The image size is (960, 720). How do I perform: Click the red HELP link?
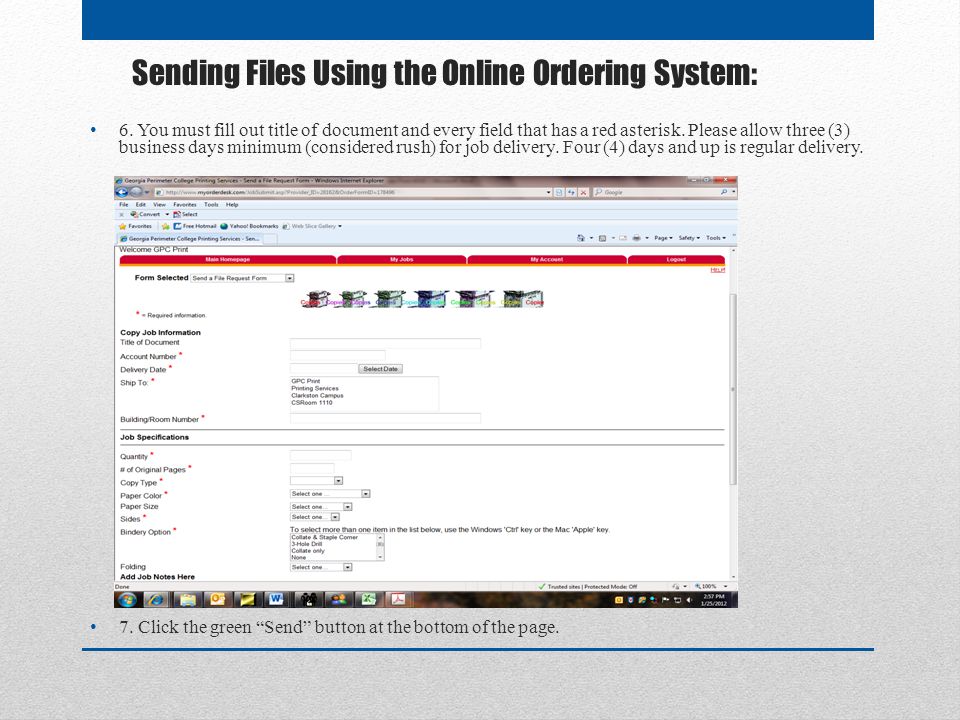pyautogui.click(x=718, y=270)
